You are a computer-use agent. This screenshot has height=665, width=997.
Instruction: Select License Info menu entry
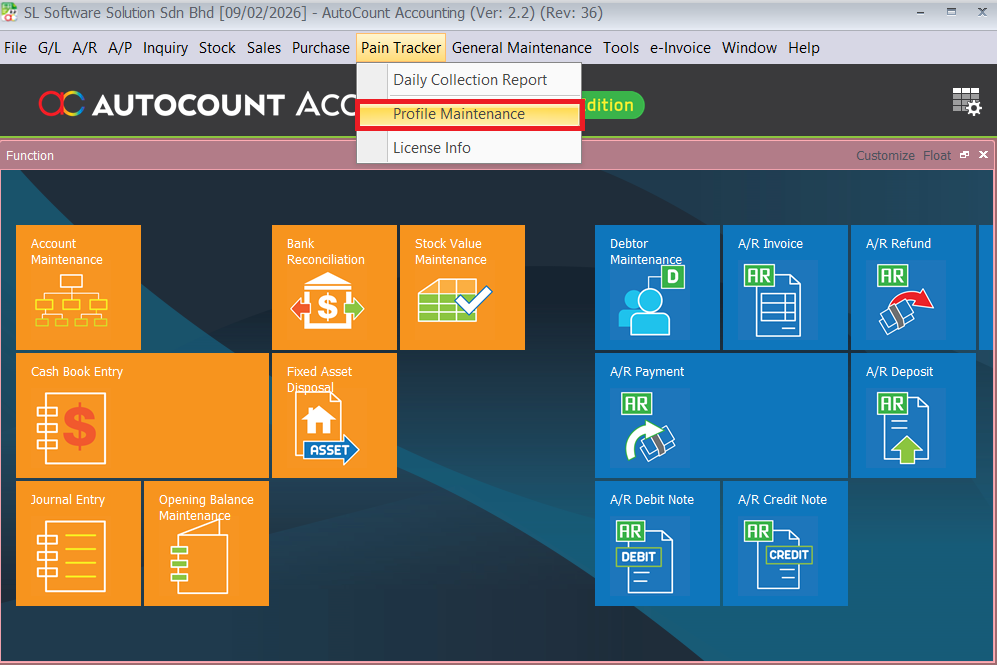pos(432,148)
